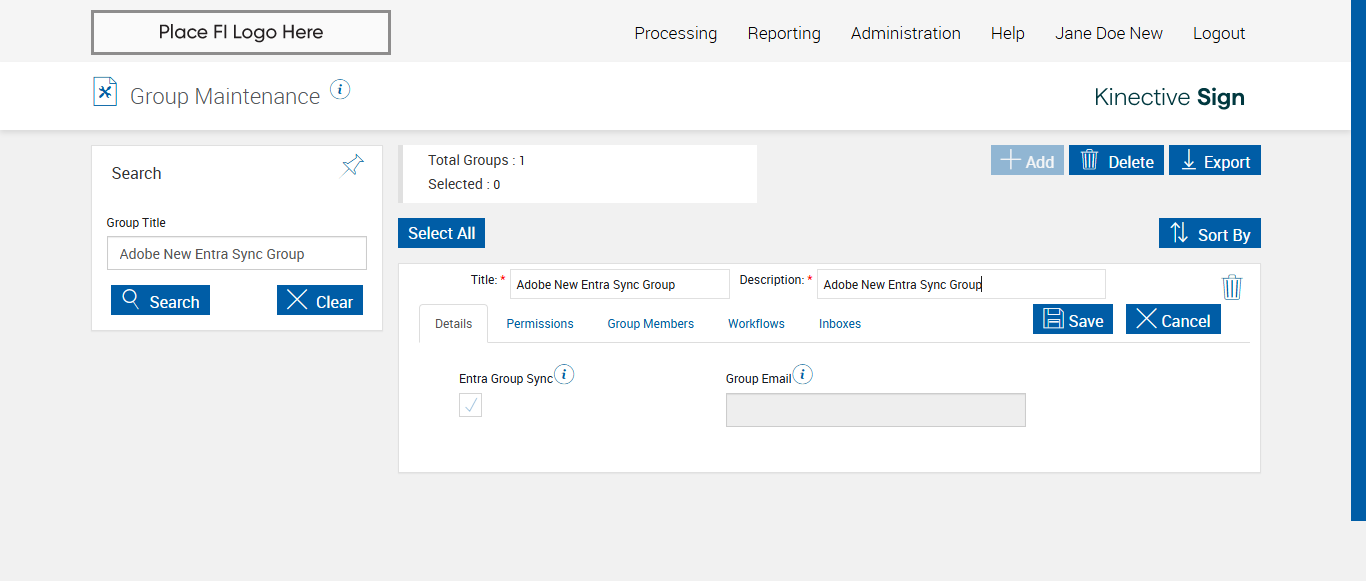The height and width of the screenshot is (581, 1366).
Task: Toggle the Entra Group Sync checkbox
Action: click(x=470, y=405)
